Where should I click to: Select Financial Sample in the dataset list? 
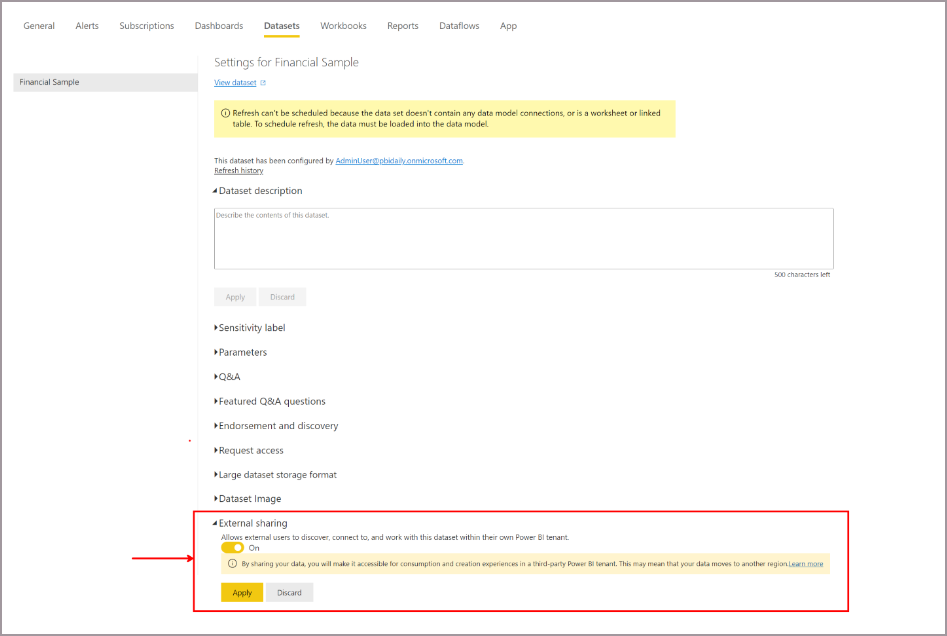click(x=105, y=82)
